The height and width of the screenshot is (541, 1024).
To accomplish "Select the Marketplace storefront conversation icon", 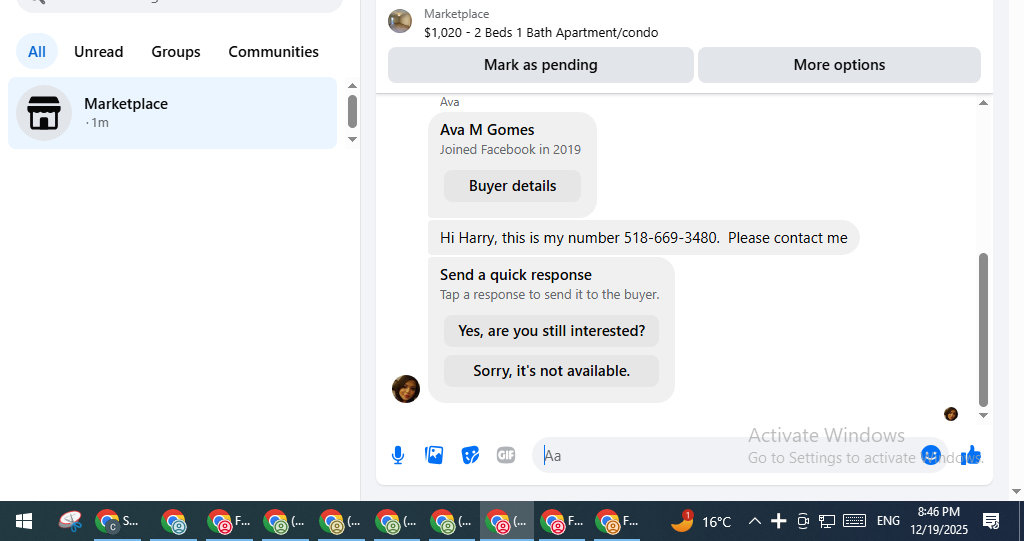I will 44,113.
